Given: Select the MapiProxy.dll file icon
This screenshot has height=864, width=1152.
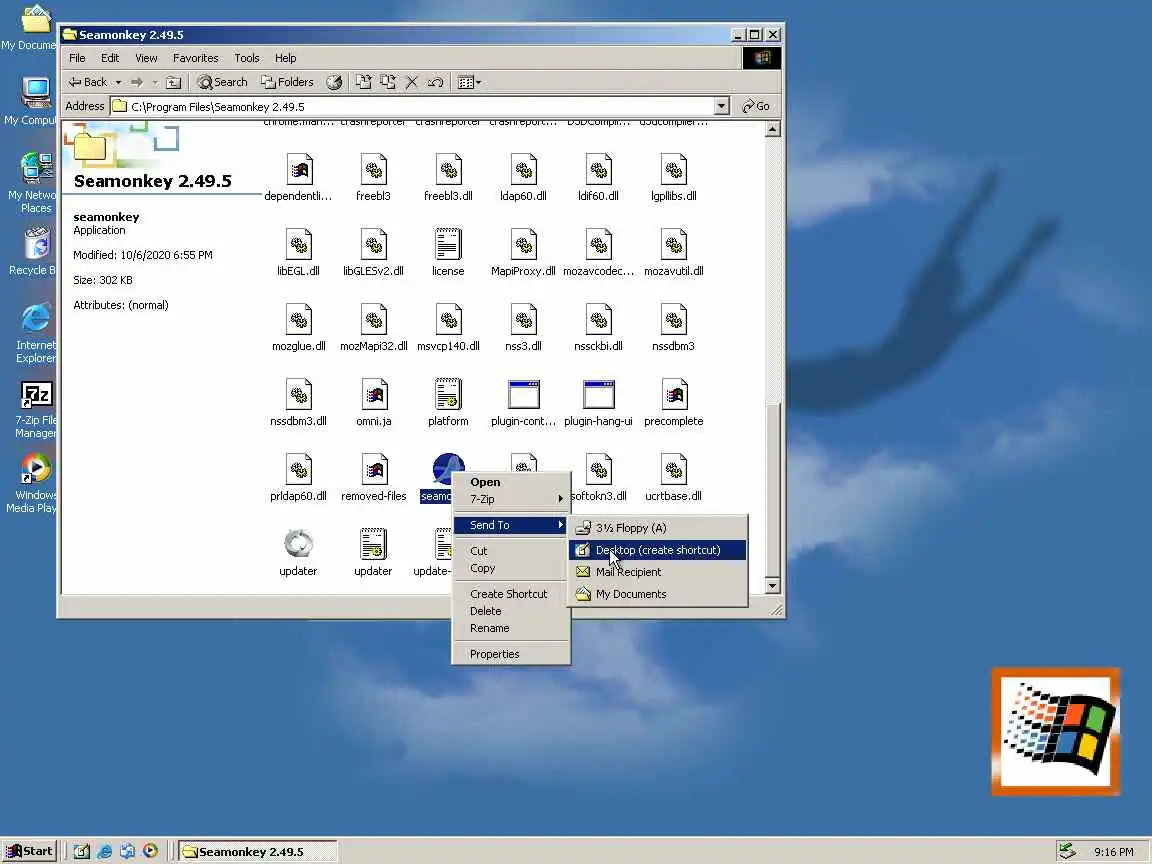Looking at the screenshot, I should point(523,245).
